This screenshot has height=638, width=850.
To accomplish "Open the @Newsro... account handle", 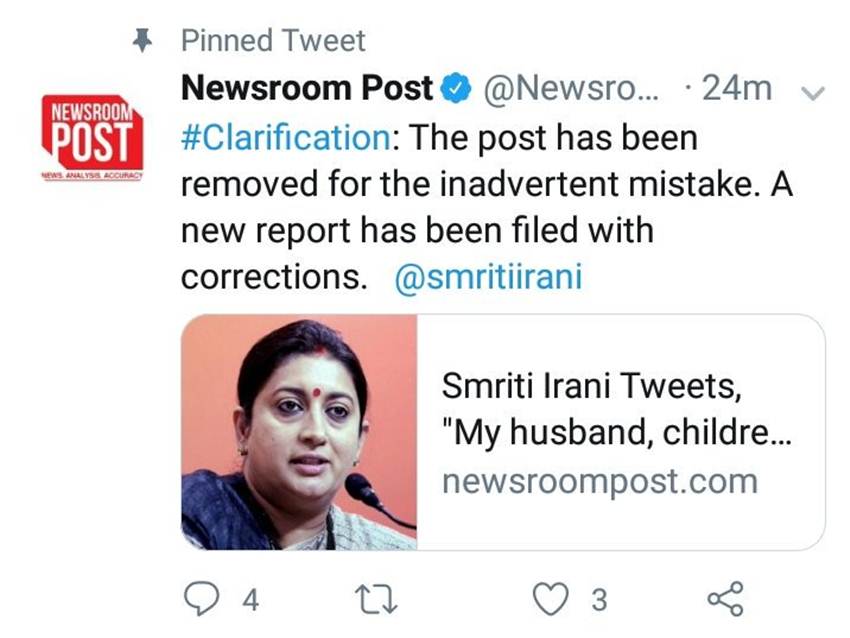I will pos(572,89).
